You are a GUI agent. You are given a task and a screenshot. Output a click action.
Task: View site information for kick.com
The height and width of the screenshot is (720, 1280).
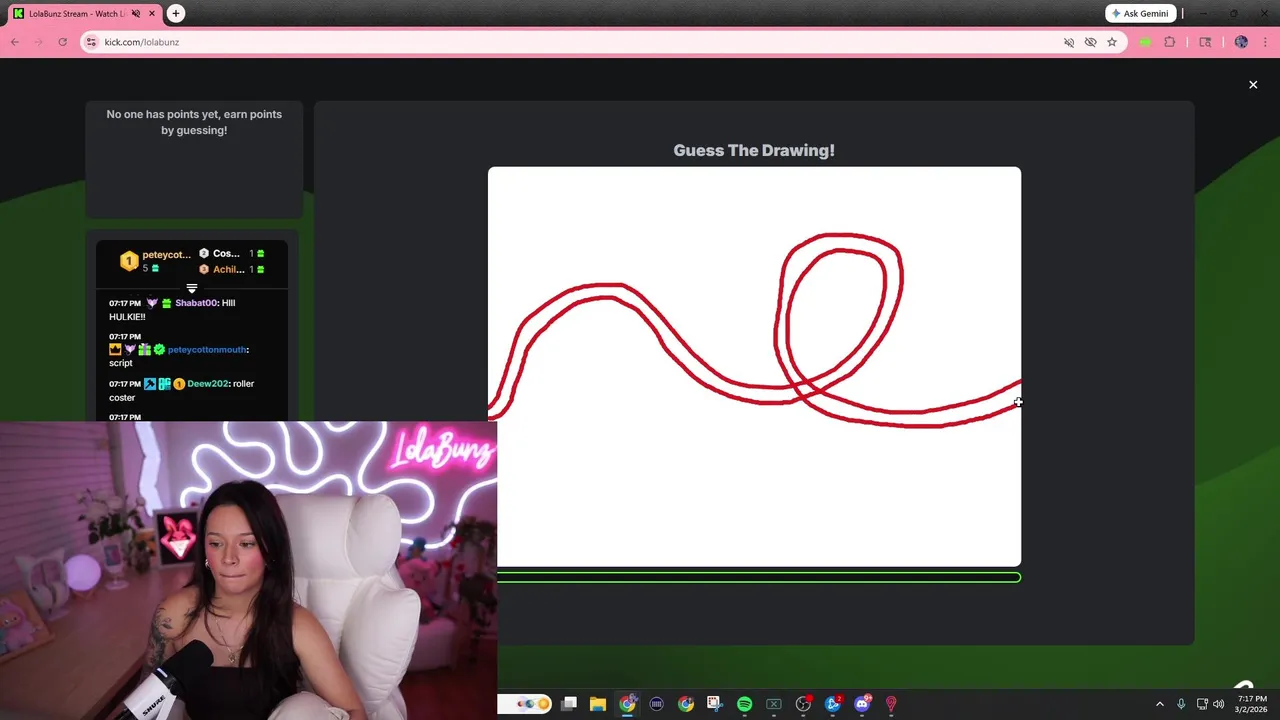(x=91, y=42)
